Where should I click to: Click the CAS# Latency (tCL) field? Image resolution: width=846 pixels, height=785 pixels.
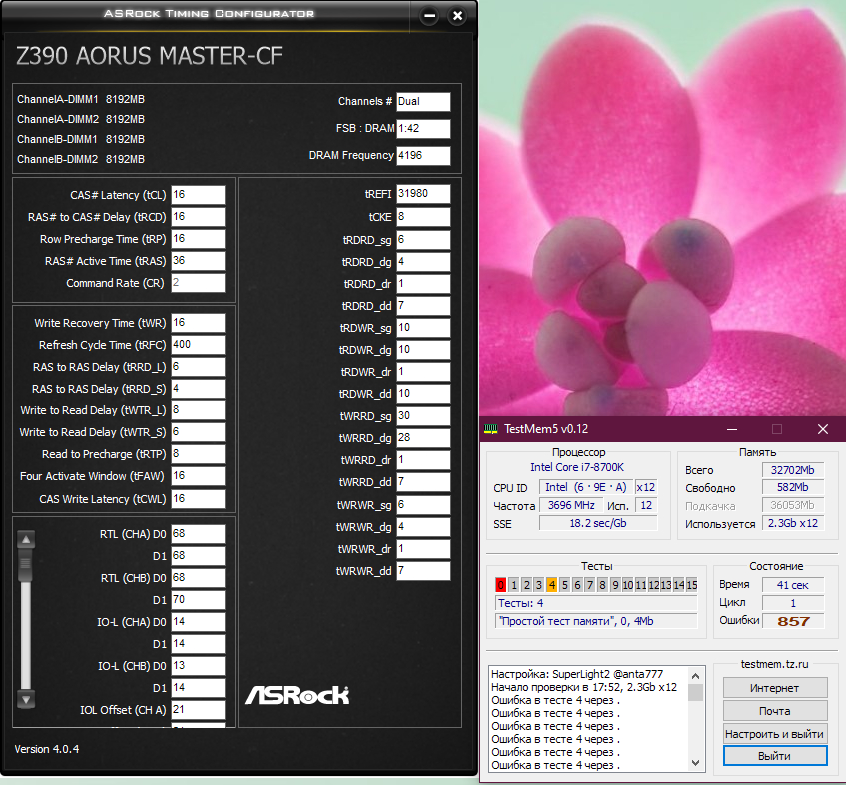tap(198, 195)
